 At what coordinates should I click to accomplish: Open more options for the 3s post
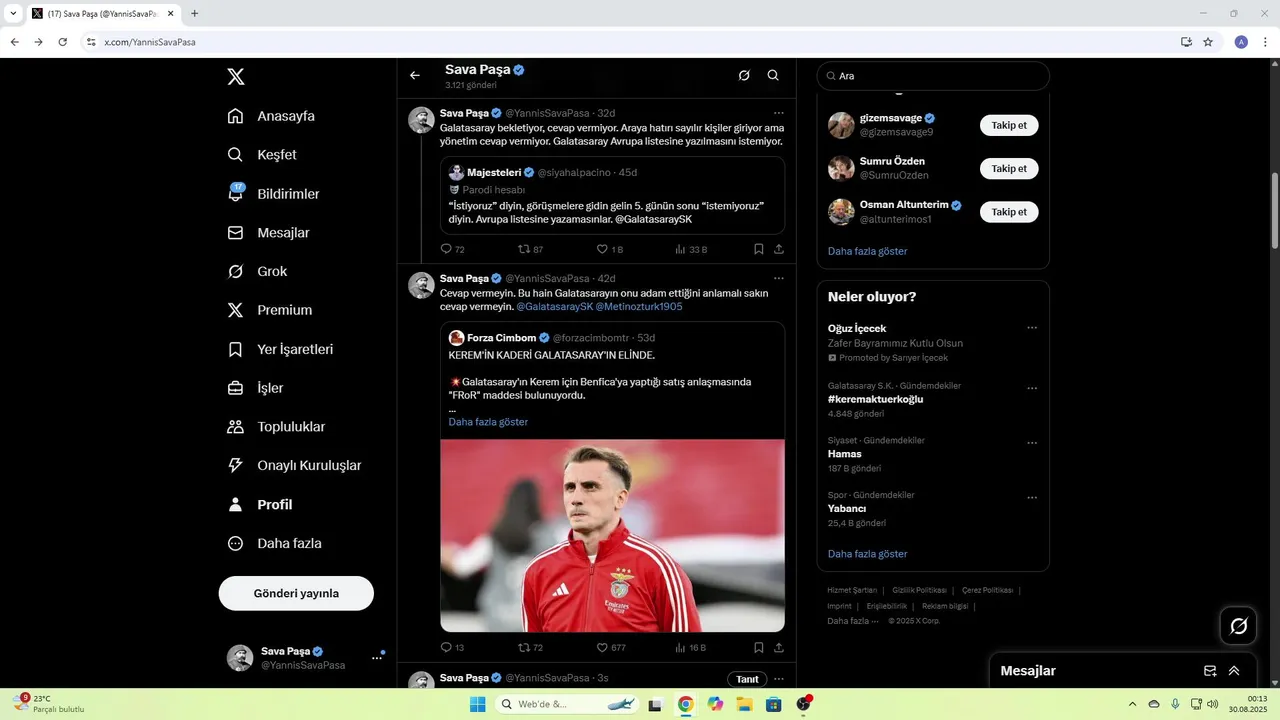pos(778,679)
